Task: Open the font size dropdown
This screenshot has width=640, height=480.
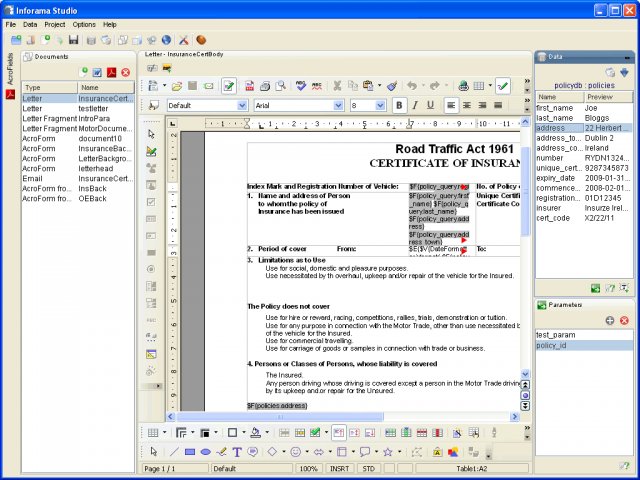Action: pos(380,105)
